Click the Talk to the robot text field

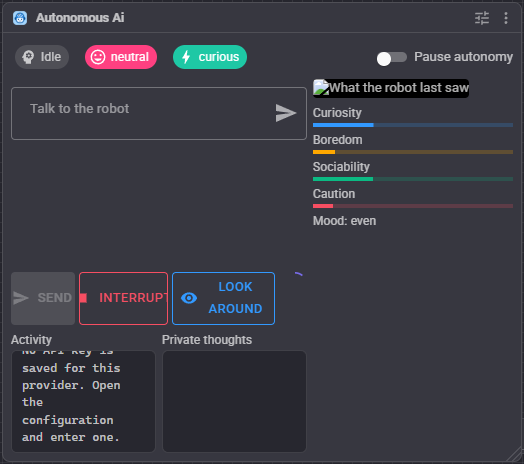(159, 114)
